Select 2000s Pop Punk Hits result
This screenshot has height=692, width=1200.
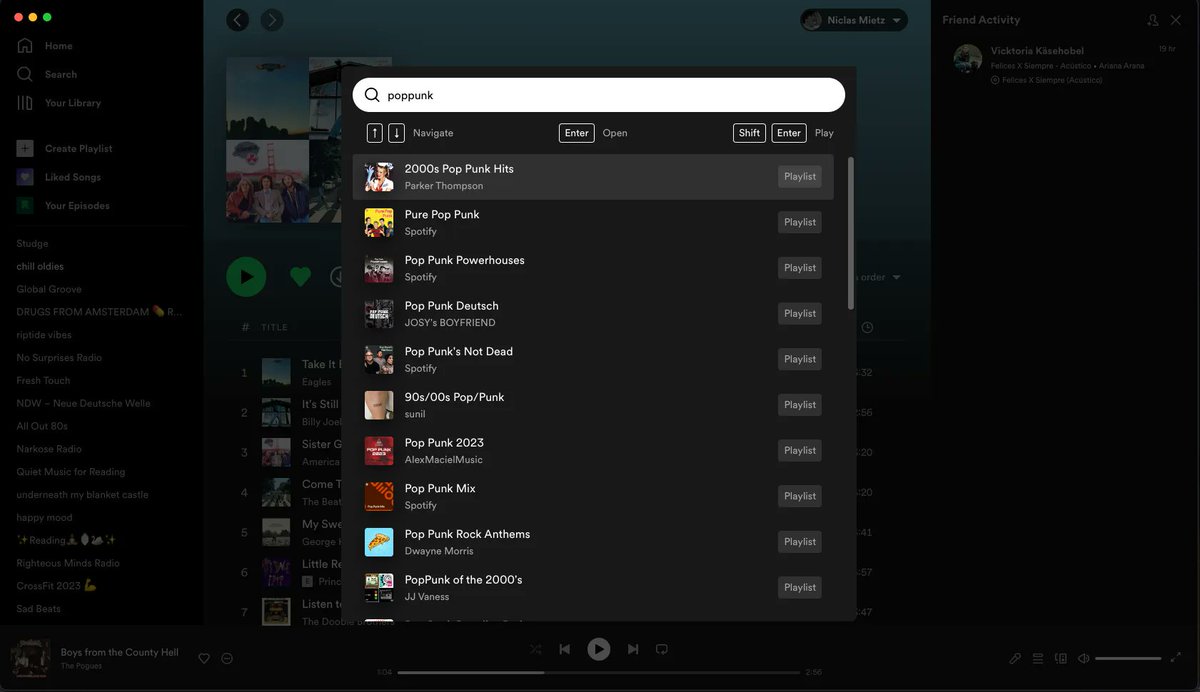coord(593,177)
